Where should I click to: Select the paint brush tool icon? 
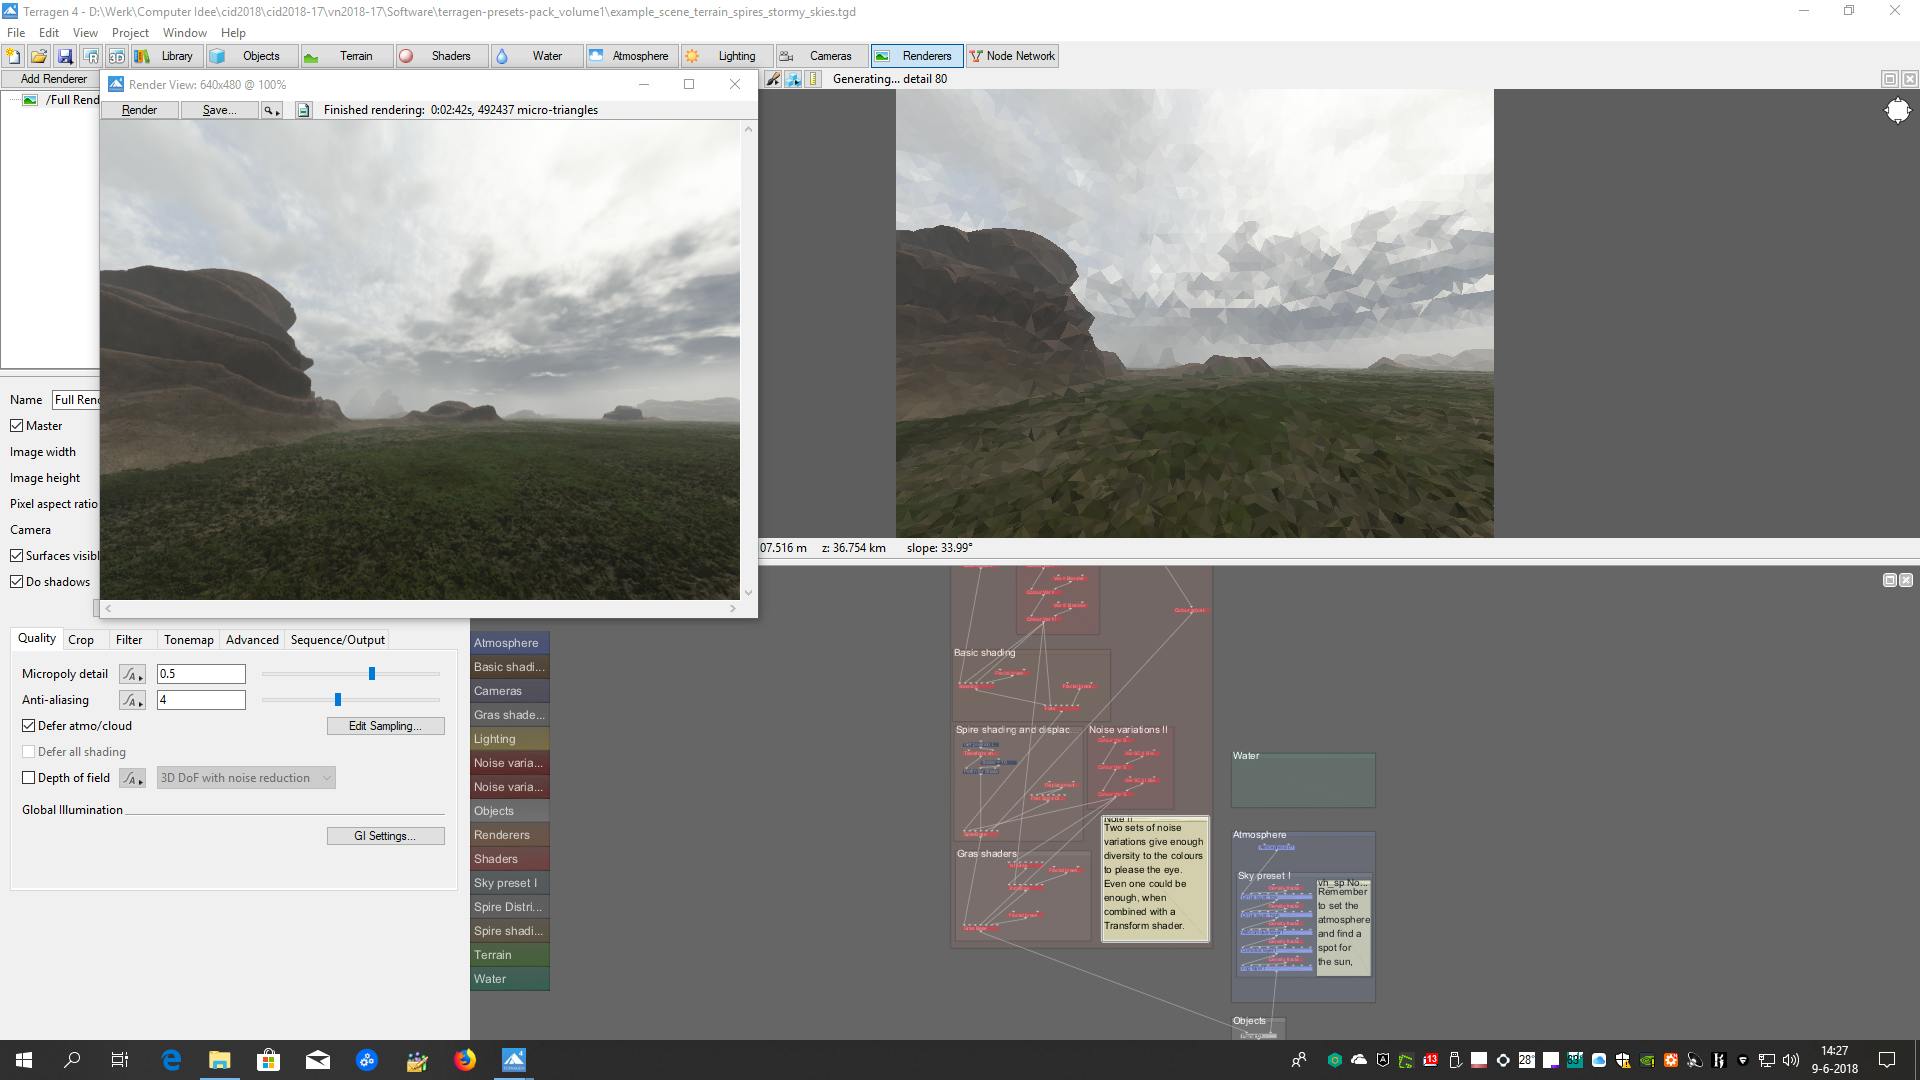pyautogui.click(x=773, y=79)
